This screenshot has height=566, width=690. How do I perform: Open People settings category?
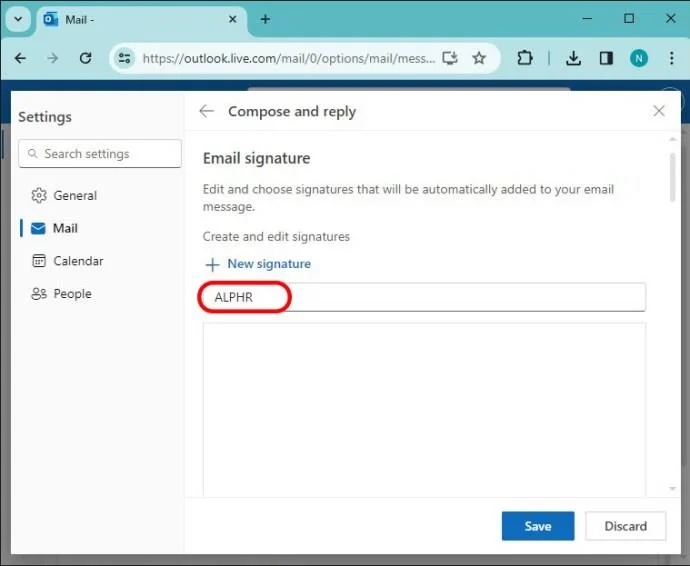(62, 294)
